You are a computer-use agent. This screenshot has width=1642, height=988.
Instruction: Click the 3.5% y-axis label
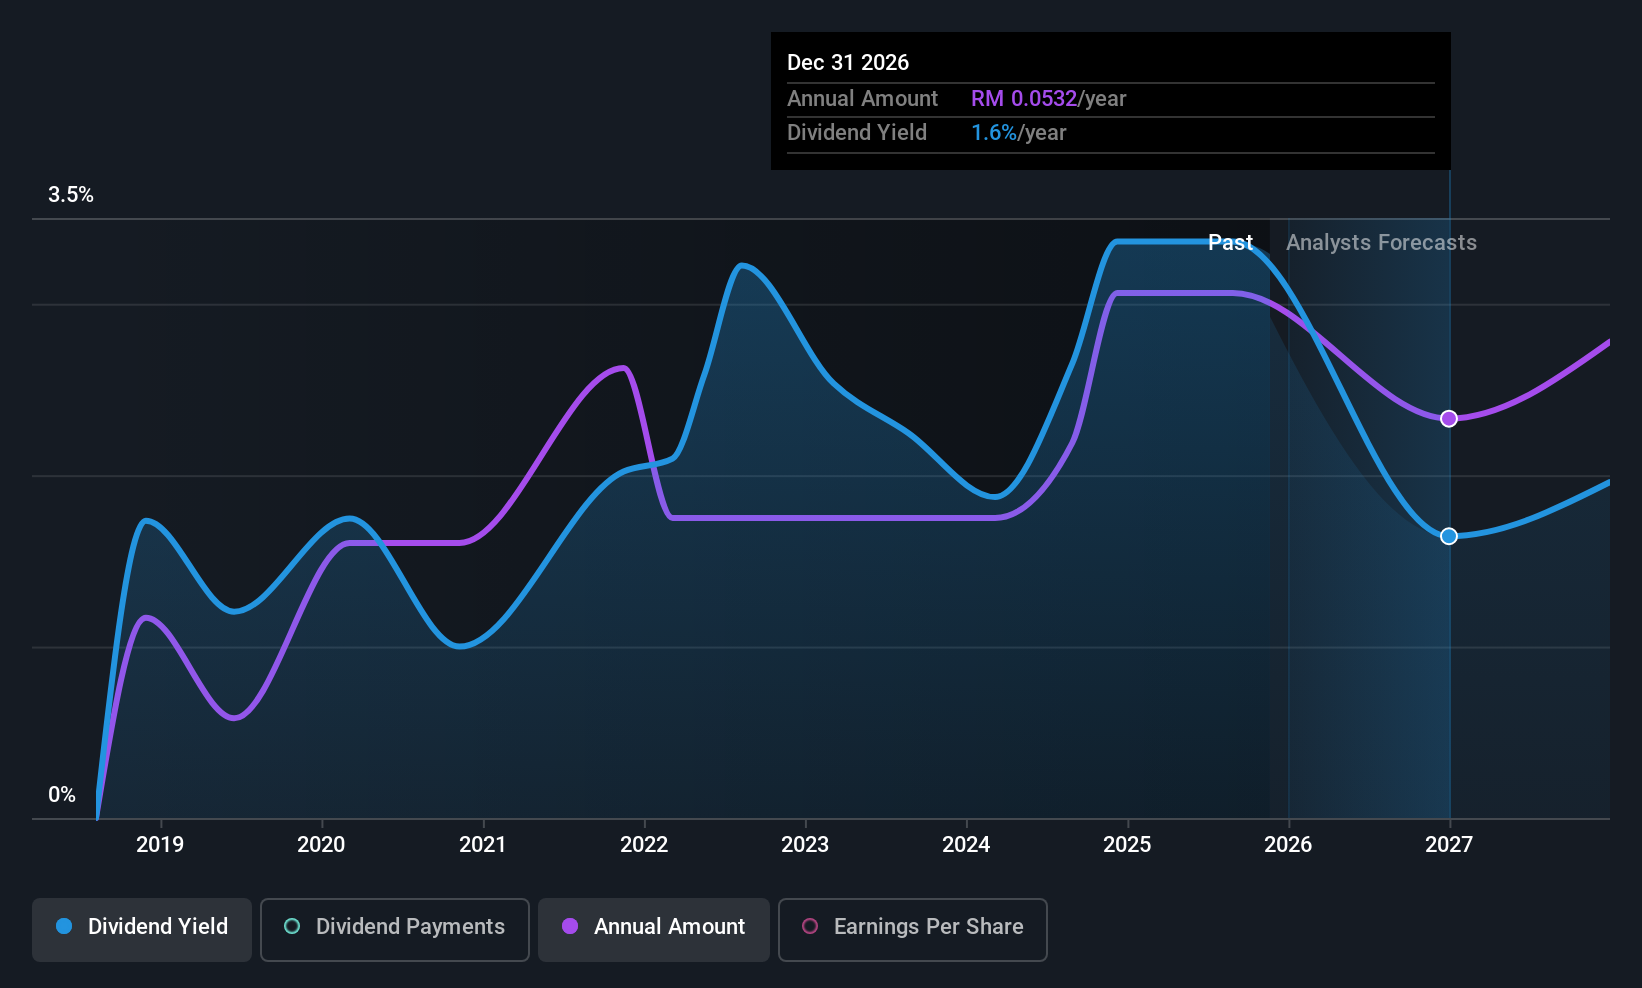pos(71,195)
